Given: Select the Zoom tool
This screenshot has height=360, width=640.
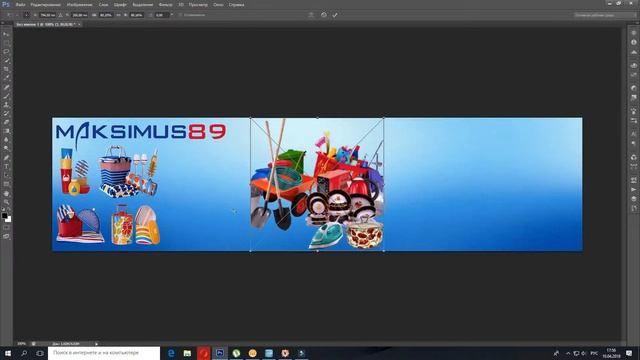Looking at the screenshot, I should tap(6, 202).
